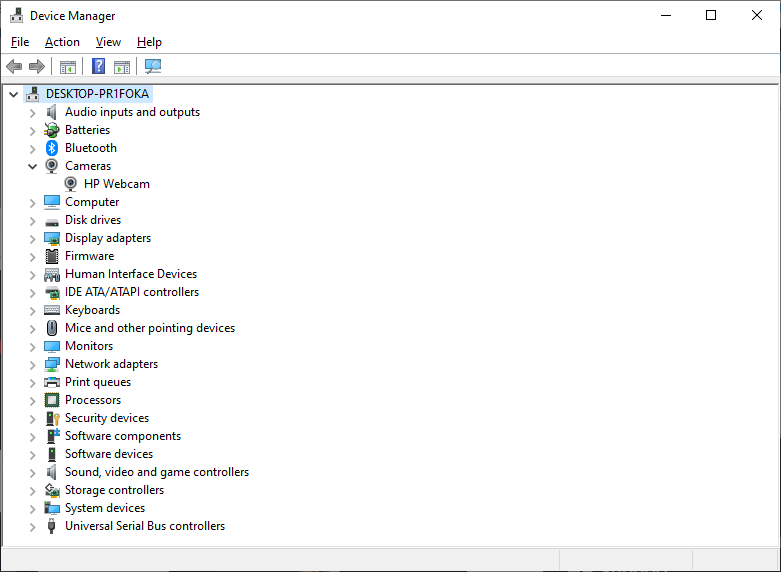Select Mice and other pointing devices label

[150, 328]
